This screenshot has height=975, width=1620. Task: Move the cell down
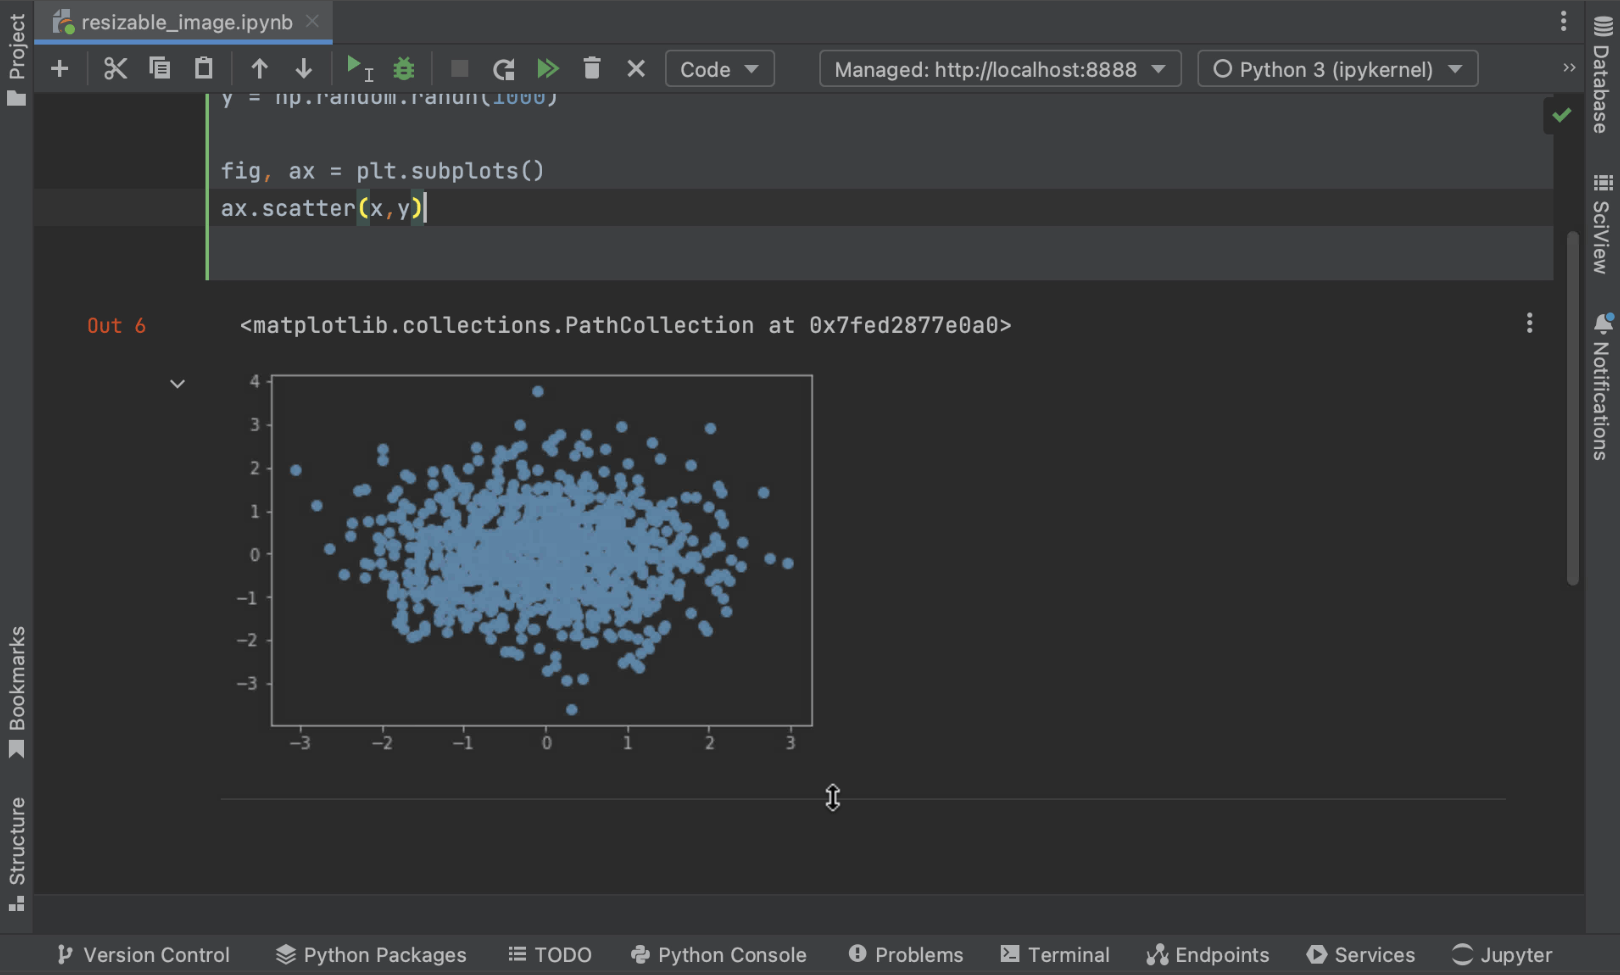pyautogui.click(x=303, y=69)
